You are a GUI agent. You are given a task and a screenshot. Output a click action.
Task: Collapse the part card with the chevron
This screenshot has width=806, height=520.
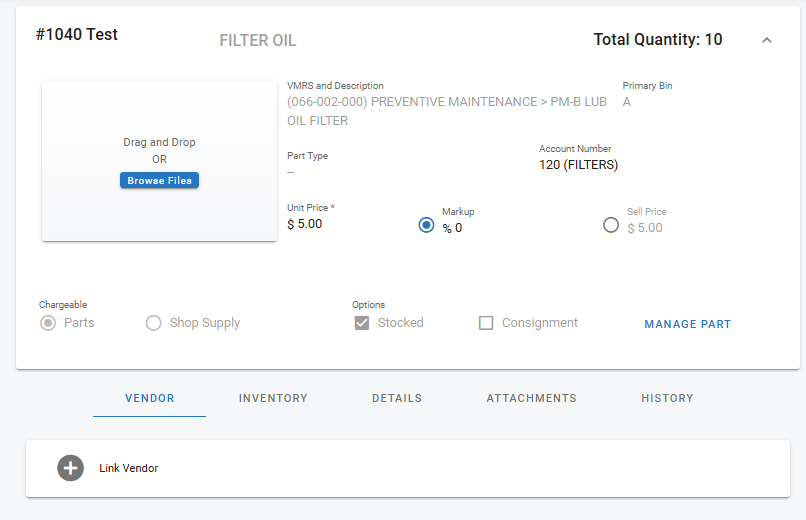[x=767, y=40]
